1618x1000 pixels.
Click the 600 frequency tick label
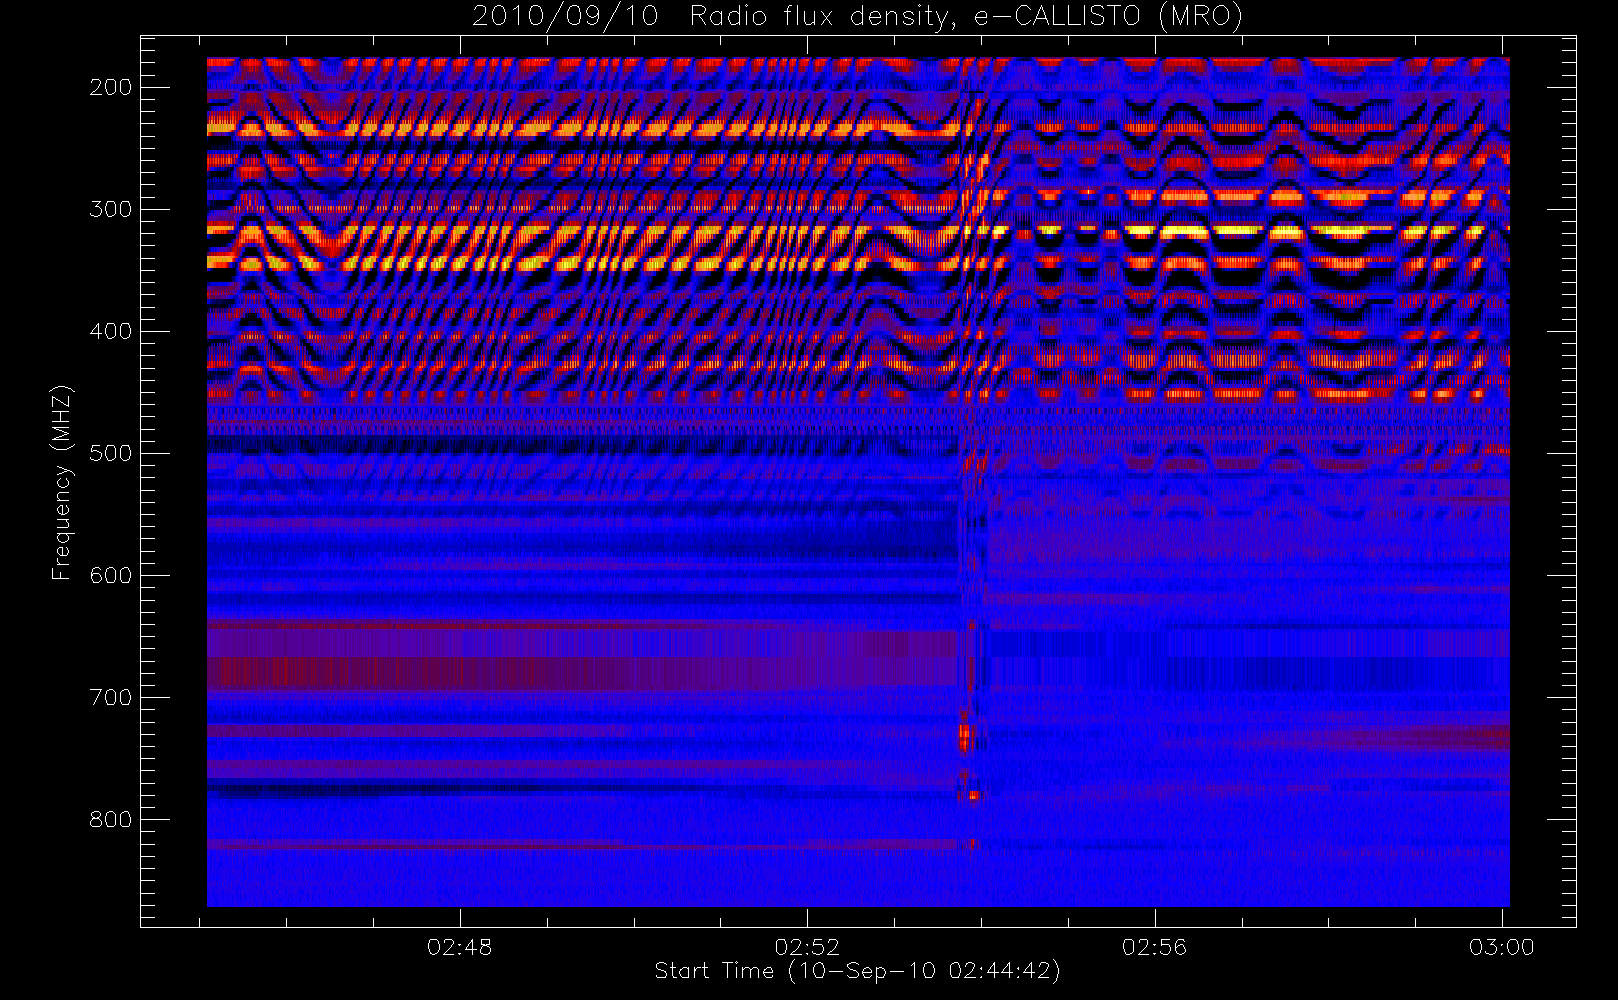click(111, 575)
